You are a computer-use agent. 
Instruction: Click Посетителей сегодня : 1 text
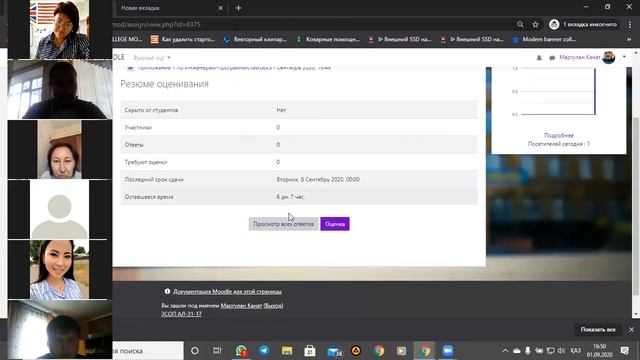[x=558, y=144]
